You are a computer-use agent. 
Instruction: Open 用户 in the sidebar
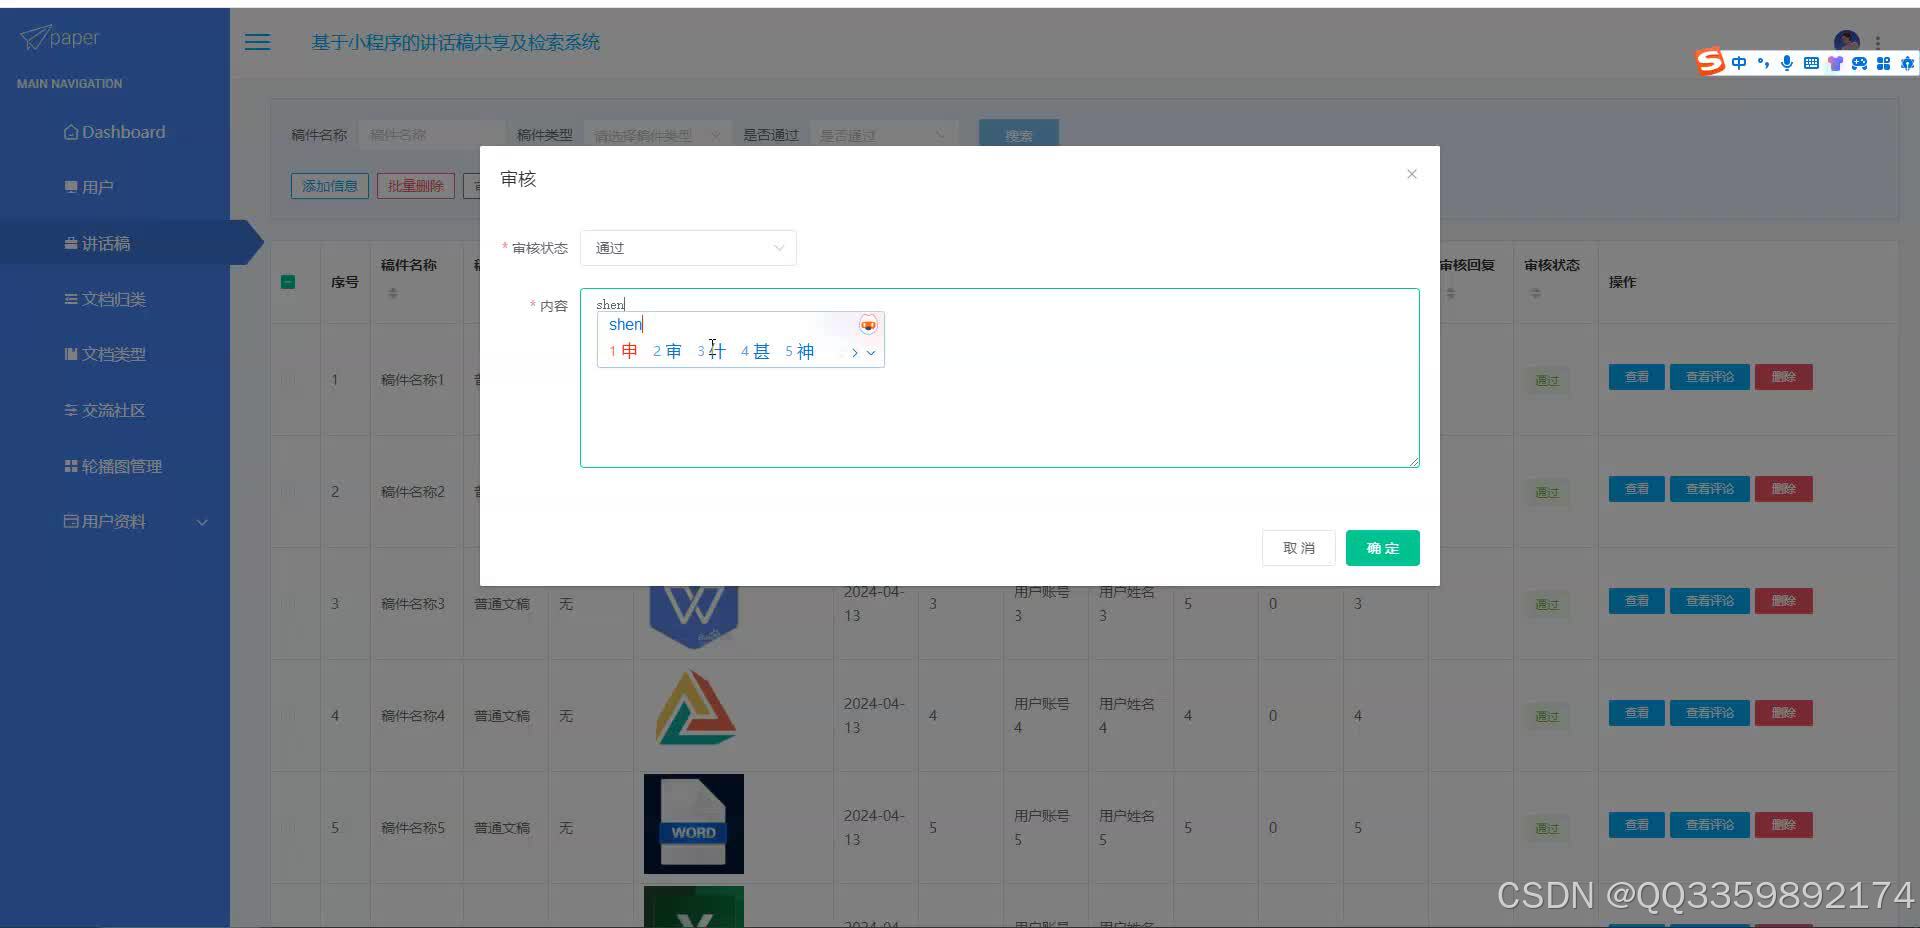pos(89,187)
